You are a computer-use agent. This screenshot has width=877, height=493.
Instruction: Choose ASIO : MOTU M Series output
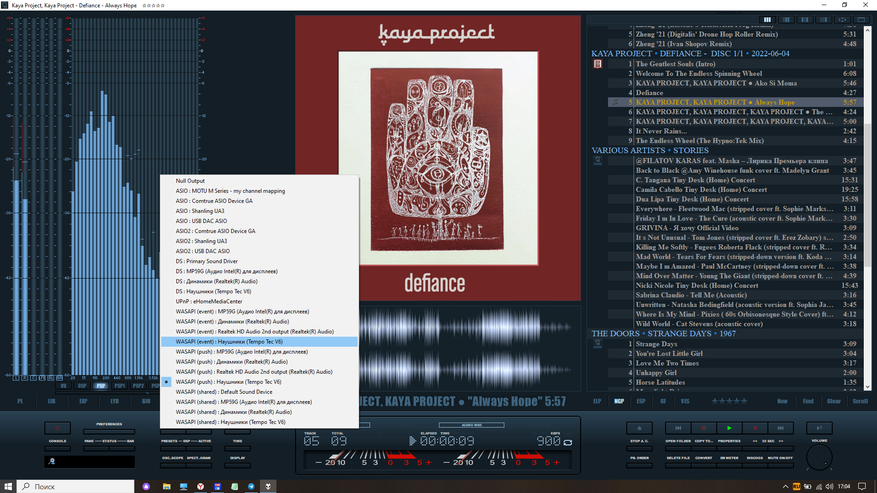coord(259,191)
